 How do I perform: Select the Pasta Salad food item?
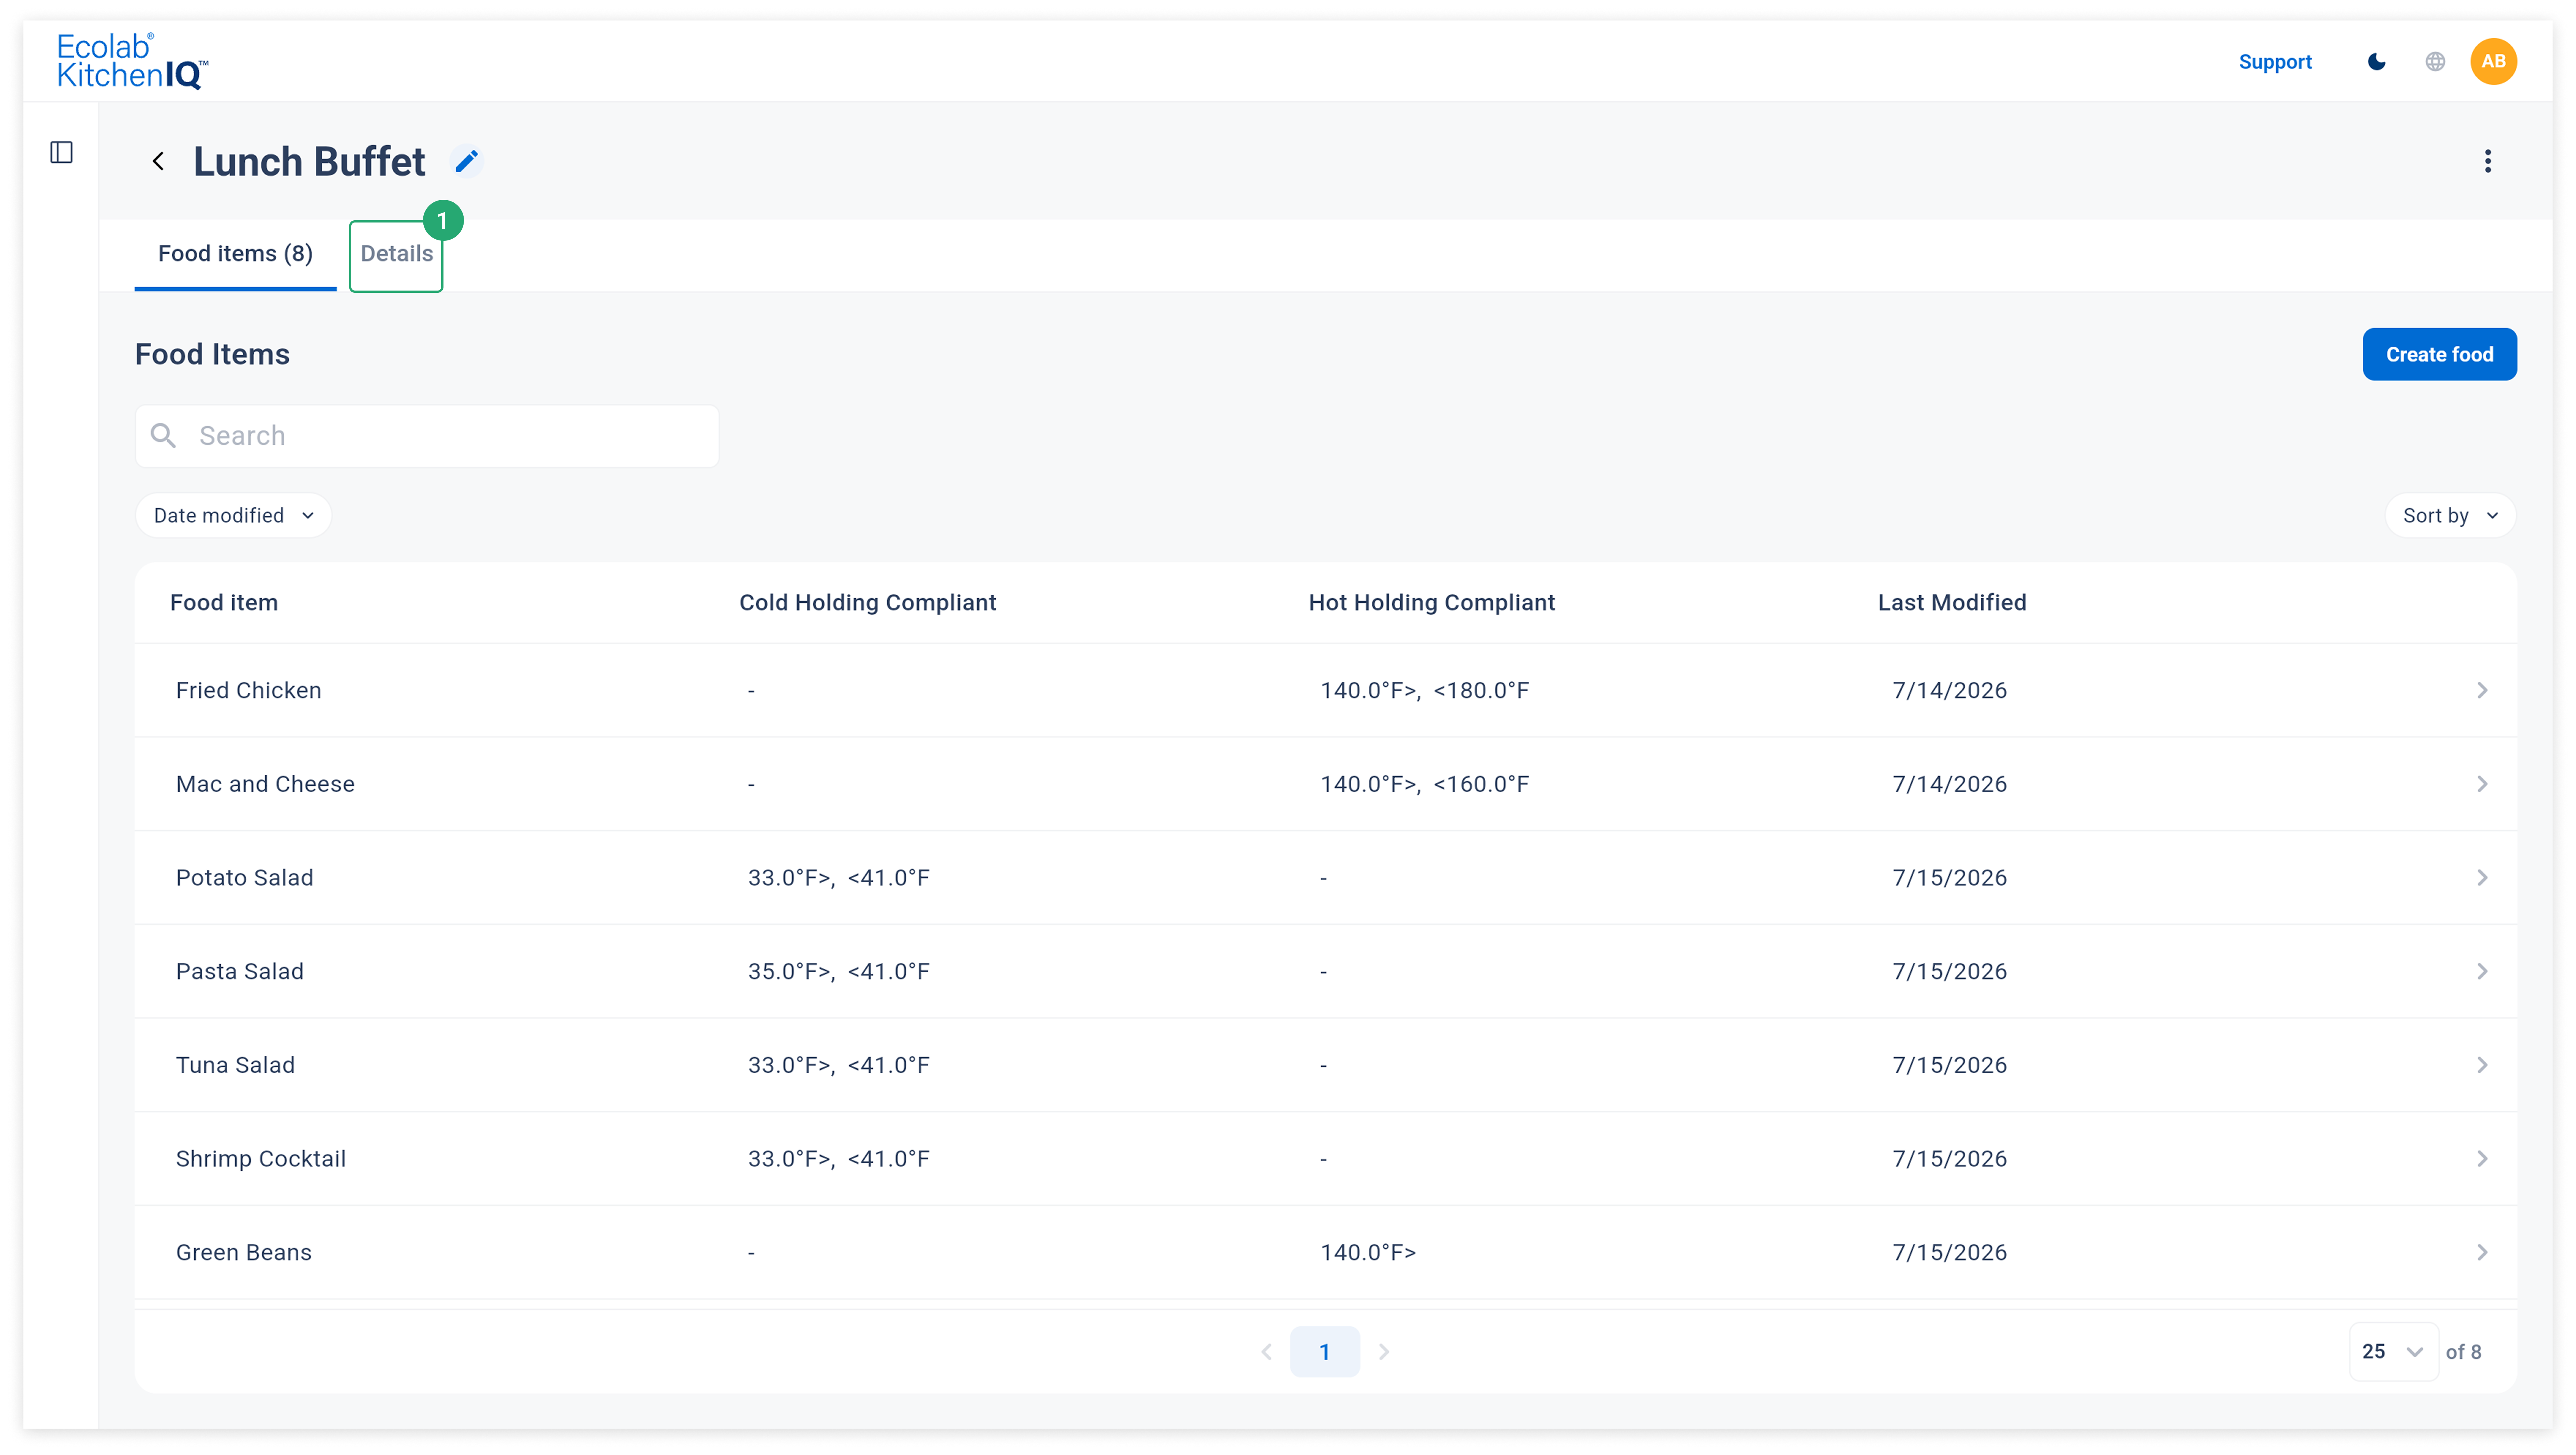pyautogui.click(x=240, y=971)
